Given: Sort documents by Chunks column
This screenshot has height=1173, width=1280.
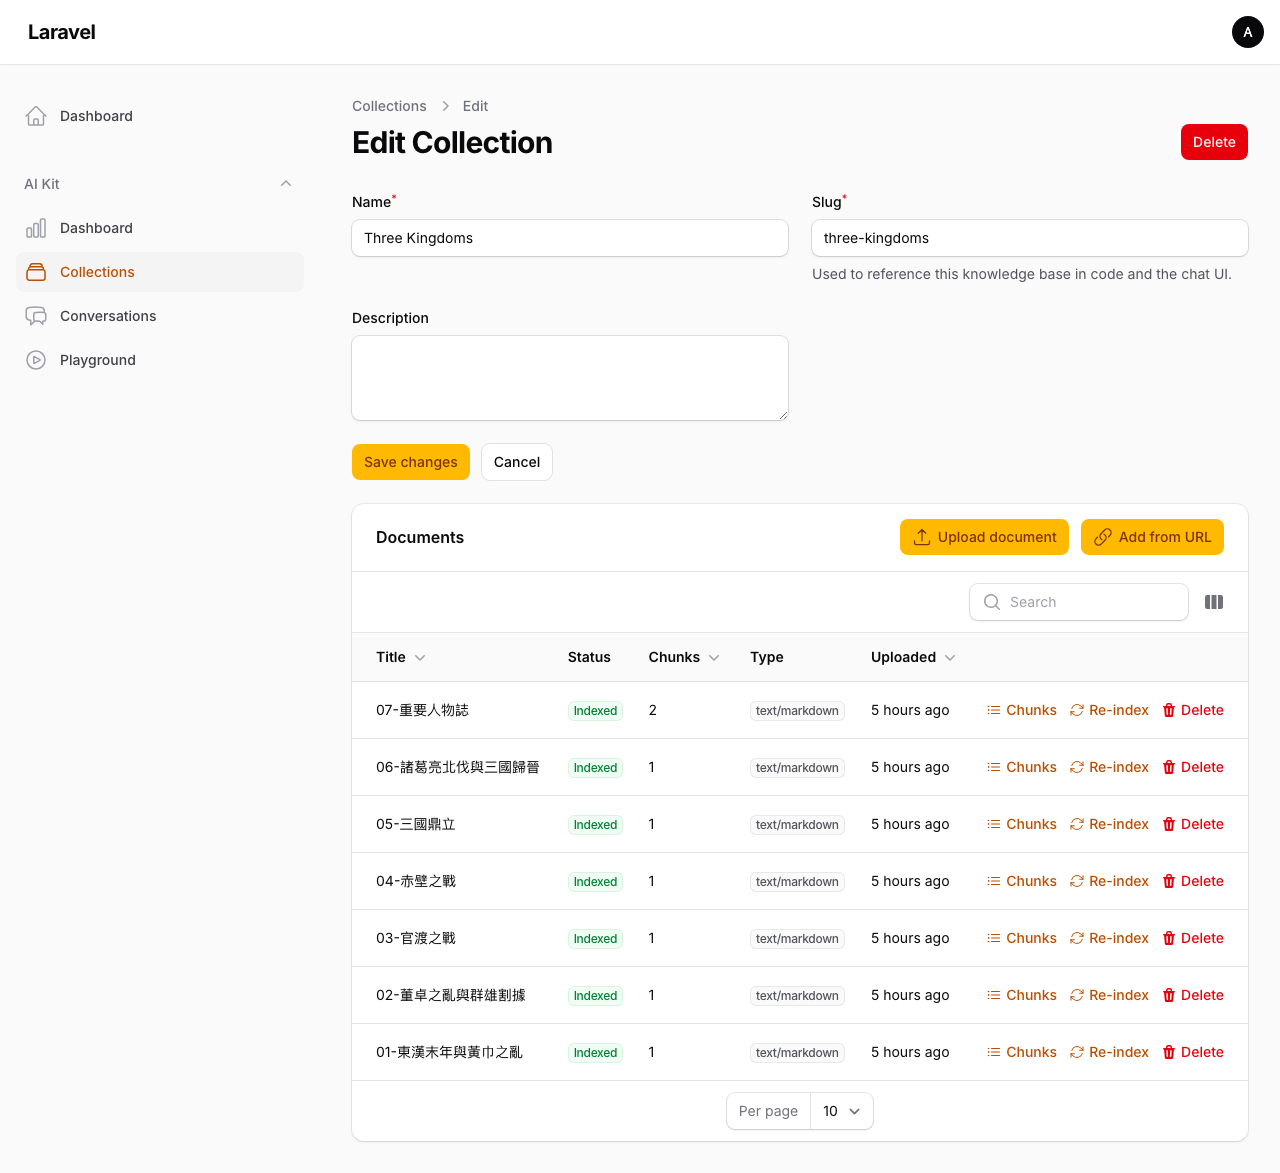Looking at the screenshot, I should coord(684,657).
